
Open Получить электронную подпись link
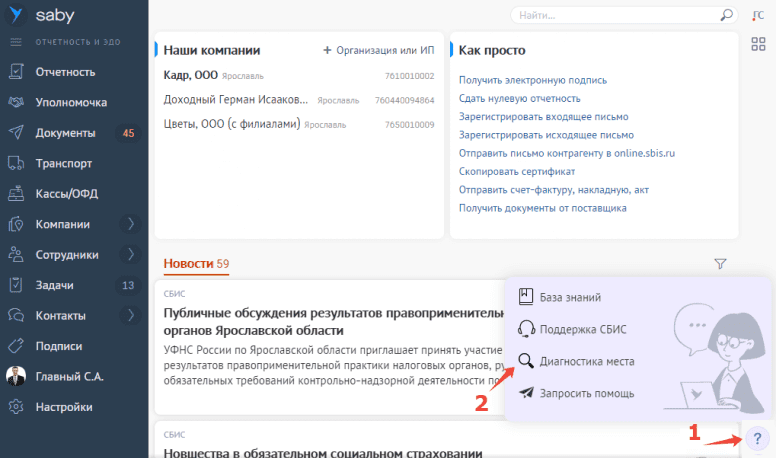pyautogui.click(x=533, y=80)
